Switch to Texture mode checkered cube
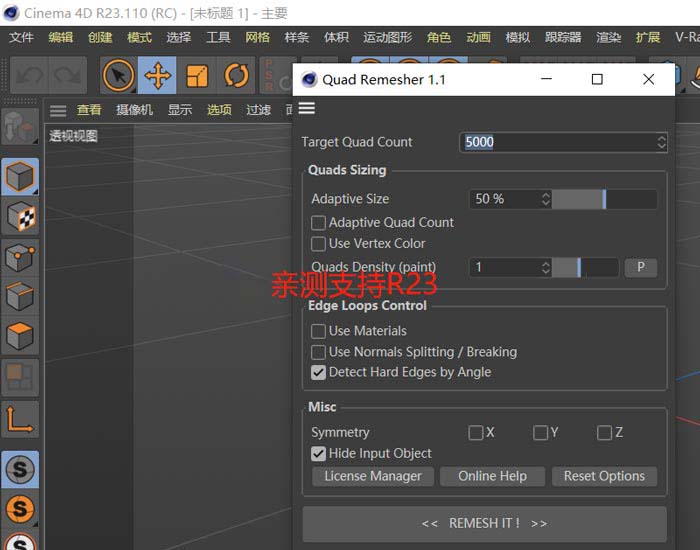The width and height of the screenshot is (700, 550). point(20,217)
